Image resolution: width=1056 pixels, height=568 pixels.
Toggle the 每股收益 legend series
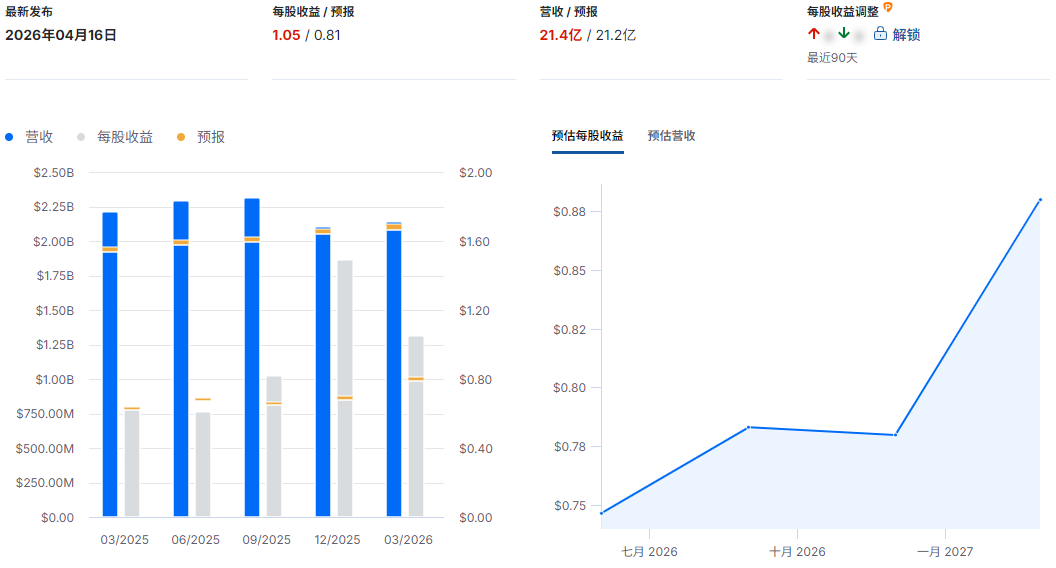[115, 137]
